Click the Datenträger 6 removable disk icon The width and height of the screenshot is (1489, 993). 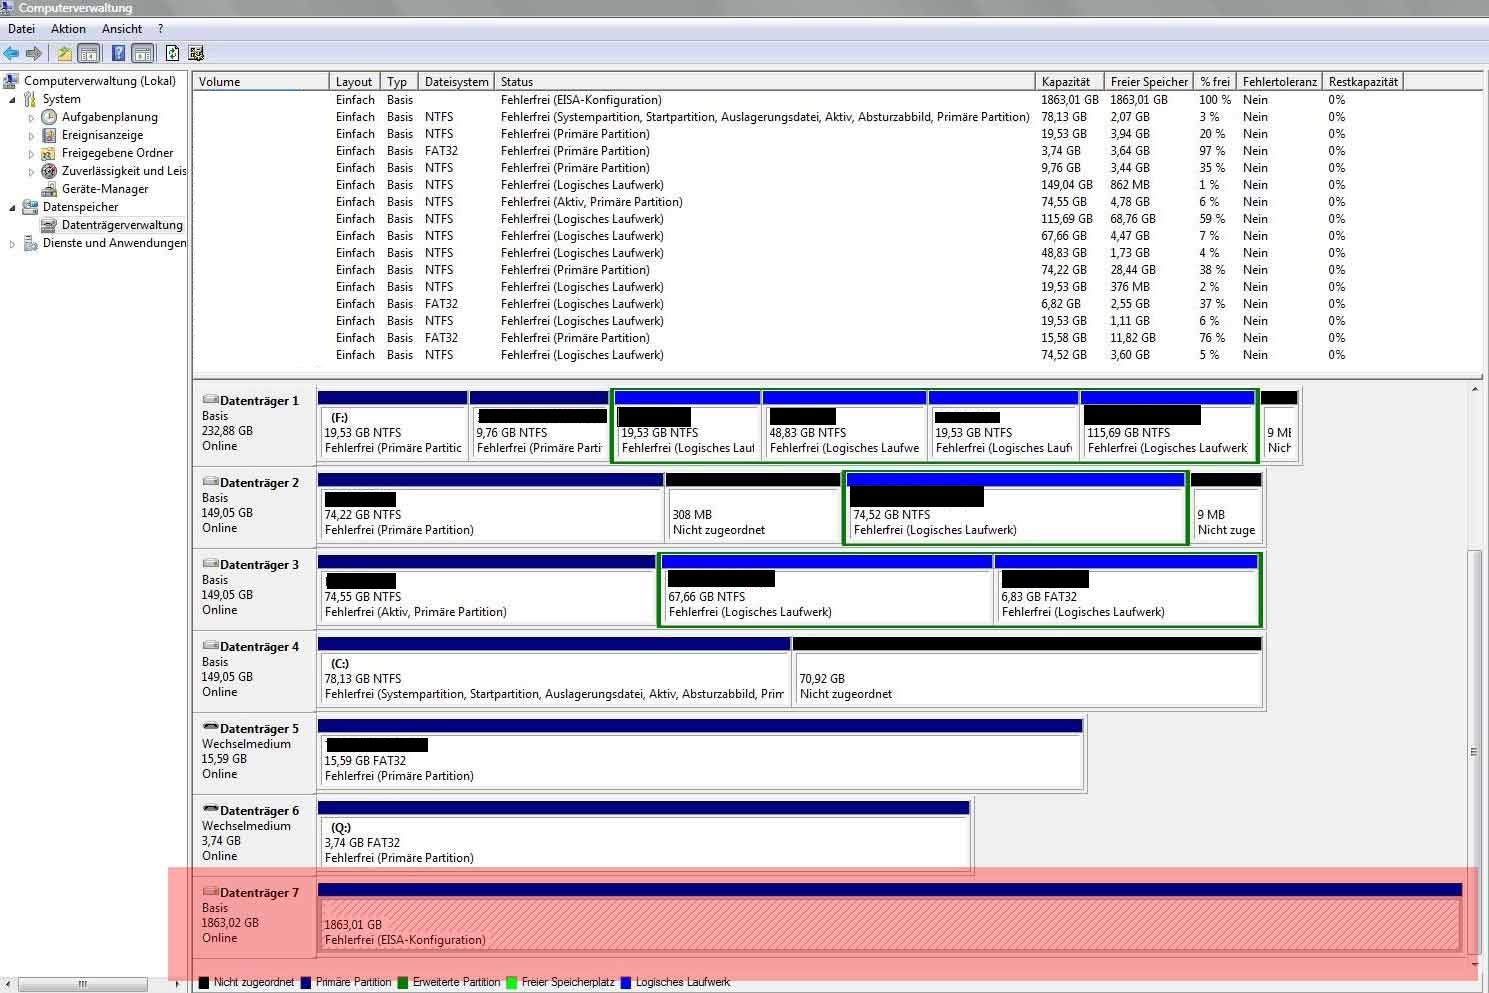click(210, 810)
